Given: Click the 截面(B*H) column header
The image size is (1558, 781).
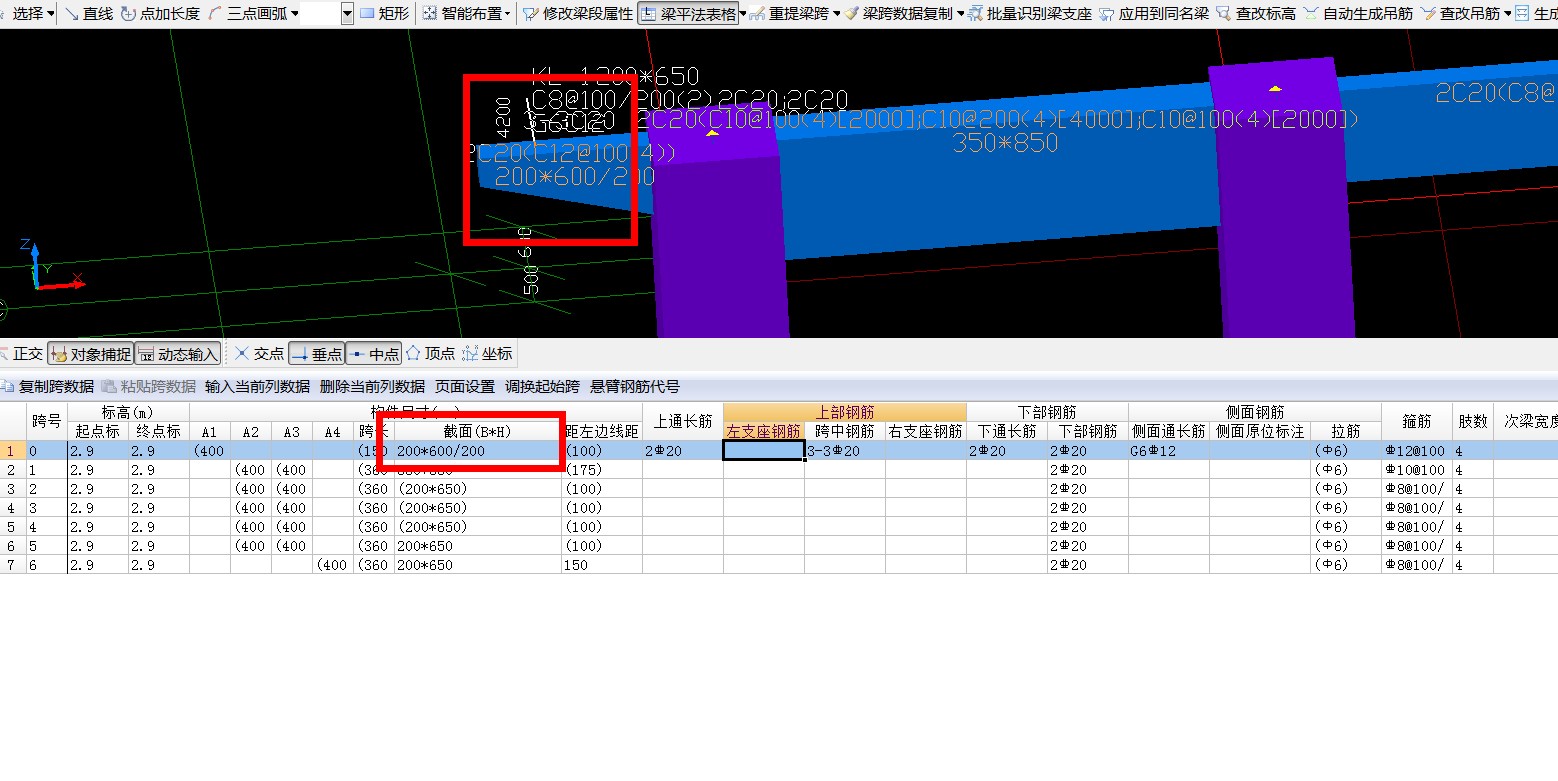Looking at the screenshot, I should [x=478, y=431].
